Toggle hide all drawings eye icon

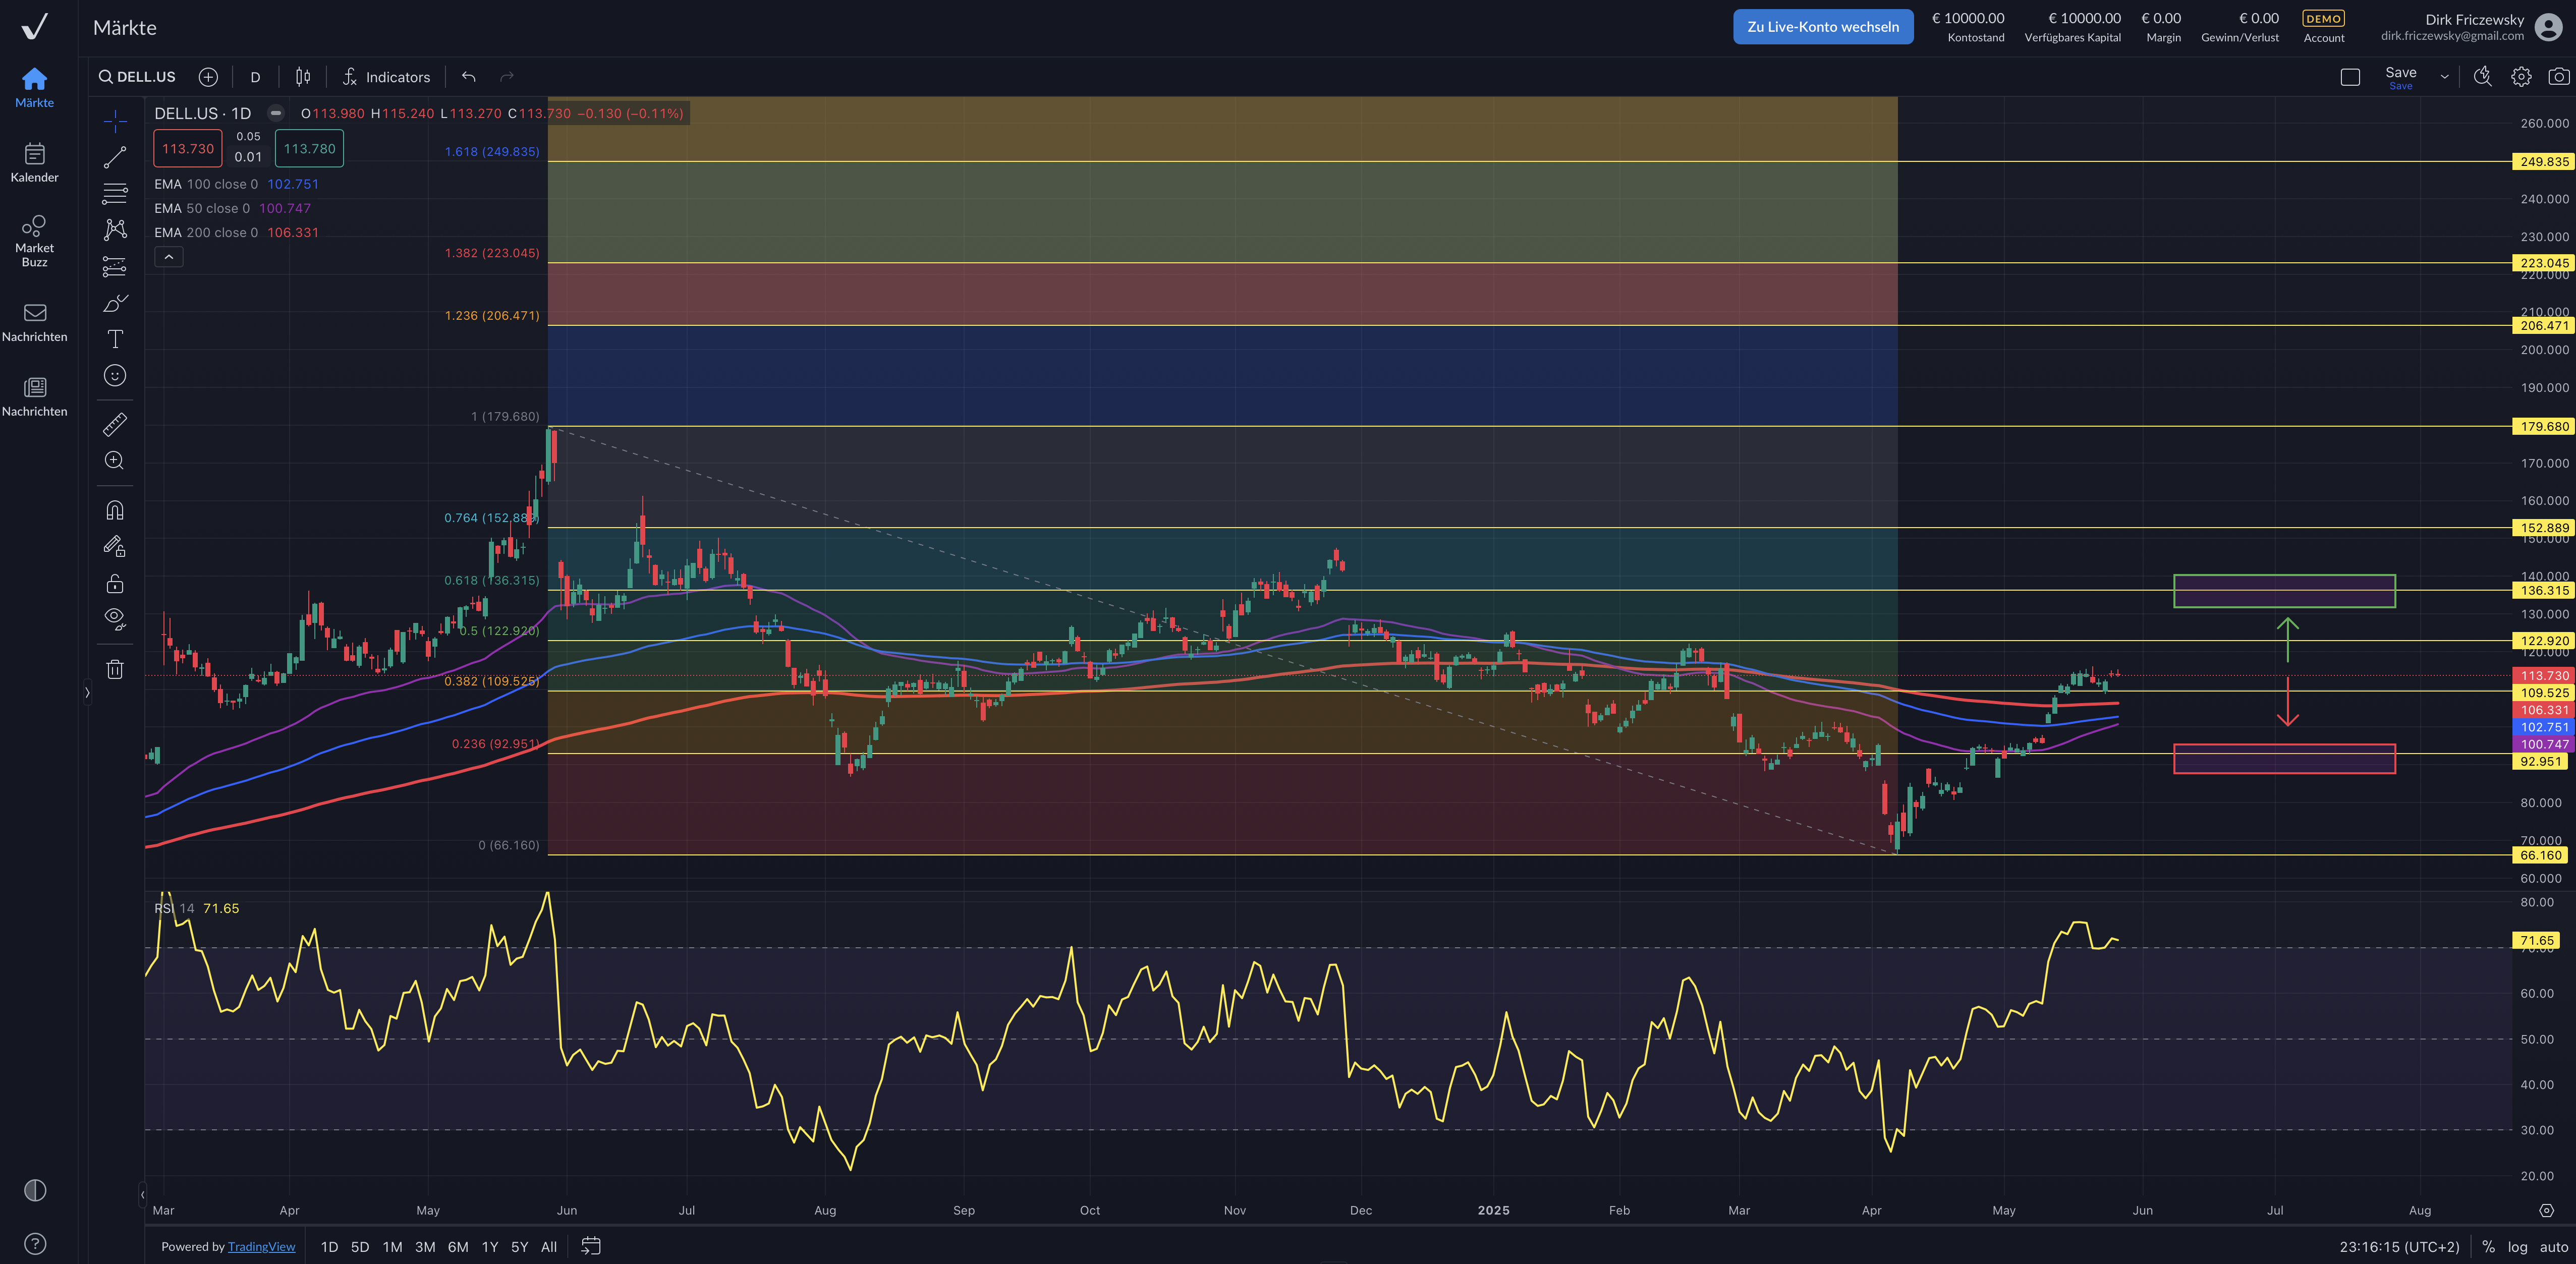pyautogui.click(x=115, y=617)
